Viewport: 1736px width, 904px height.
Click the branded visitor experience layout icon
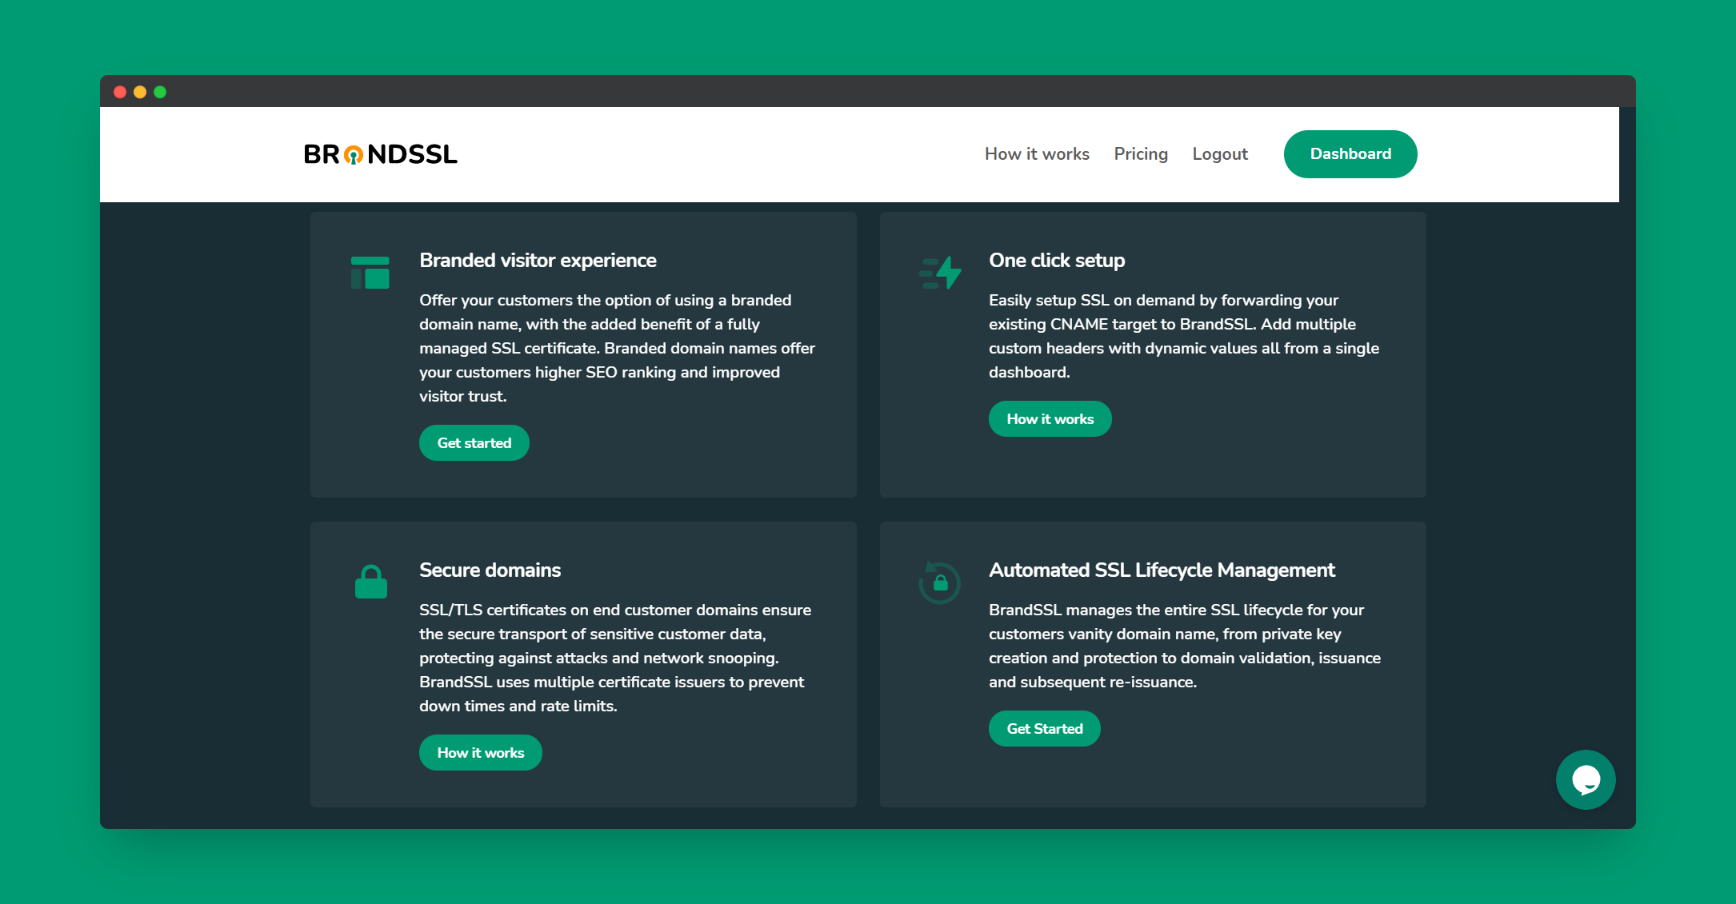point(370,272)
